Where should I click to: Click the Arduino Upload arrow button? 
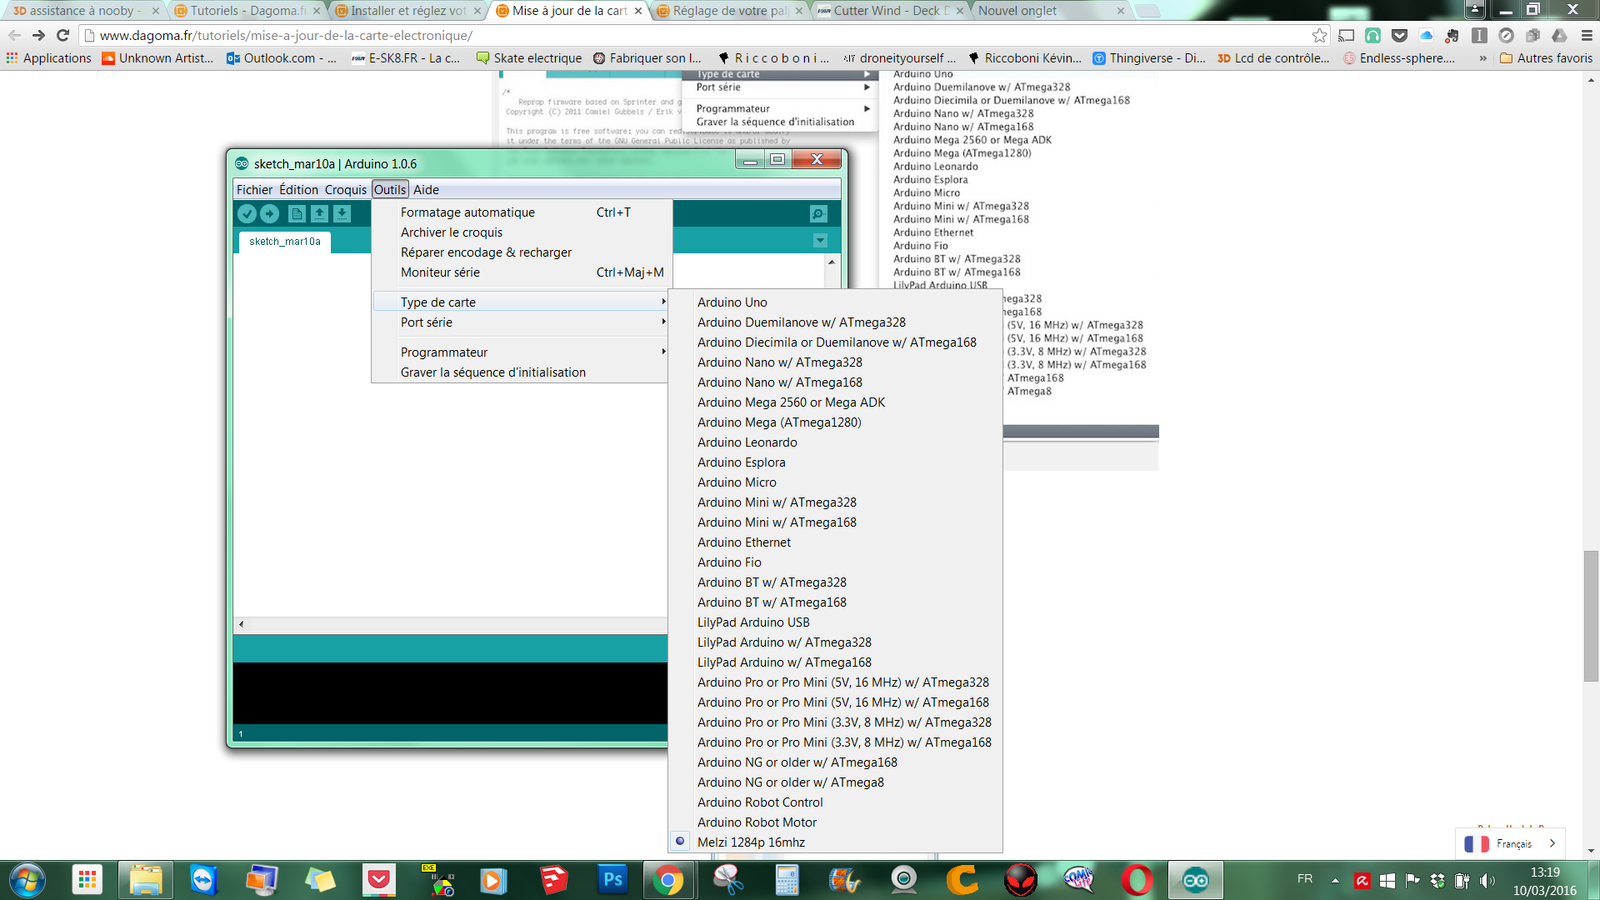point(270,213)
